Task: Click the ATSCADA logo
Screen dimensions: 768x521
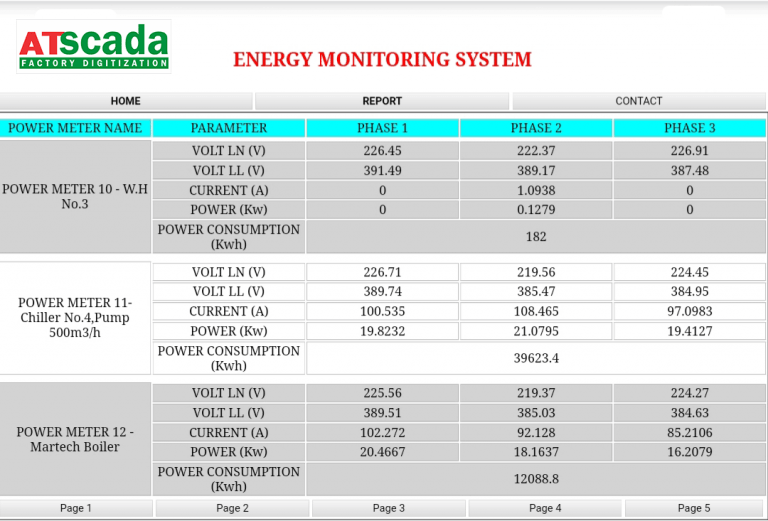Action: pyautogui.click(x=94, y=47)
